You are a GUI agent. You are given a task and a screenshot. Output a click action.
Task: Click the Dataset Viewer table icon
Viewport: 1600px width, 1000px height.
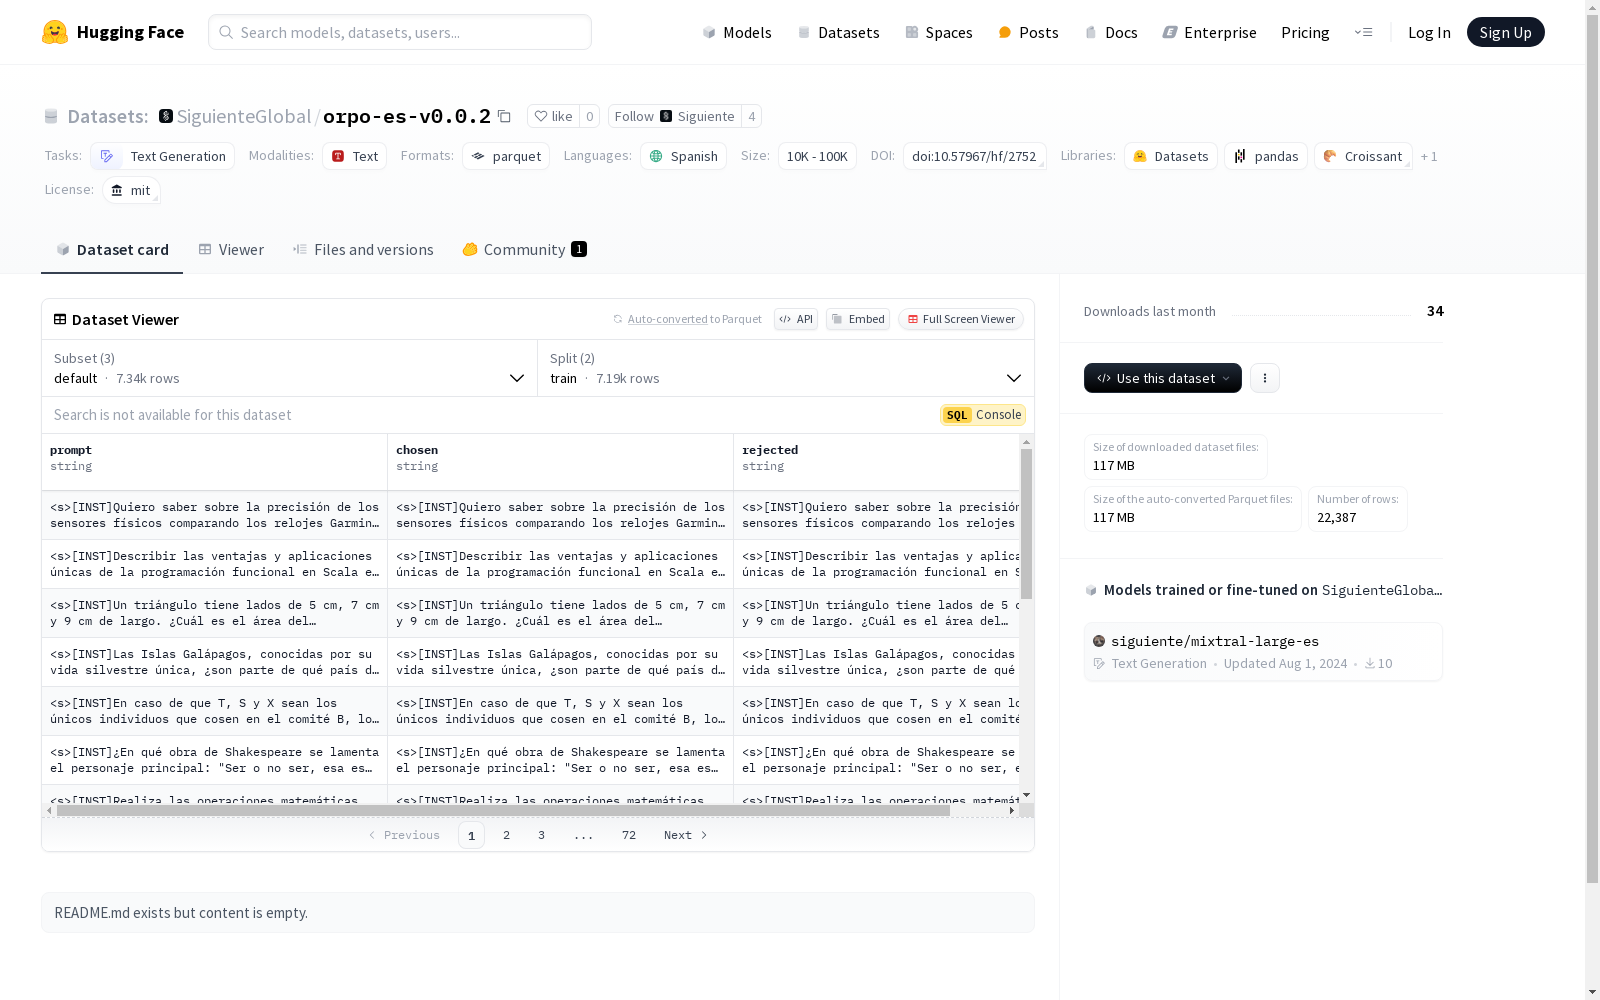[60, 319]
